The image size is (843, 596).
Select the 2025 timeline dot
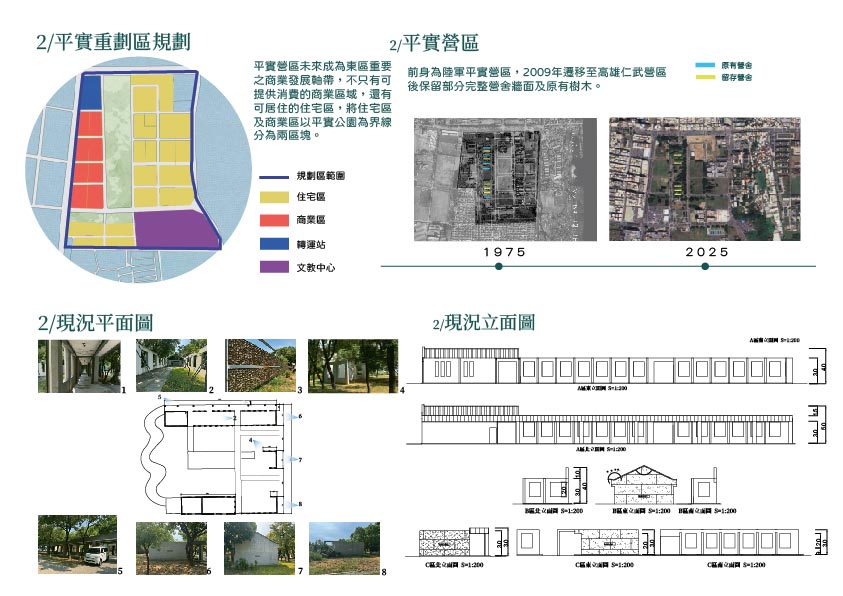[705, 266]
